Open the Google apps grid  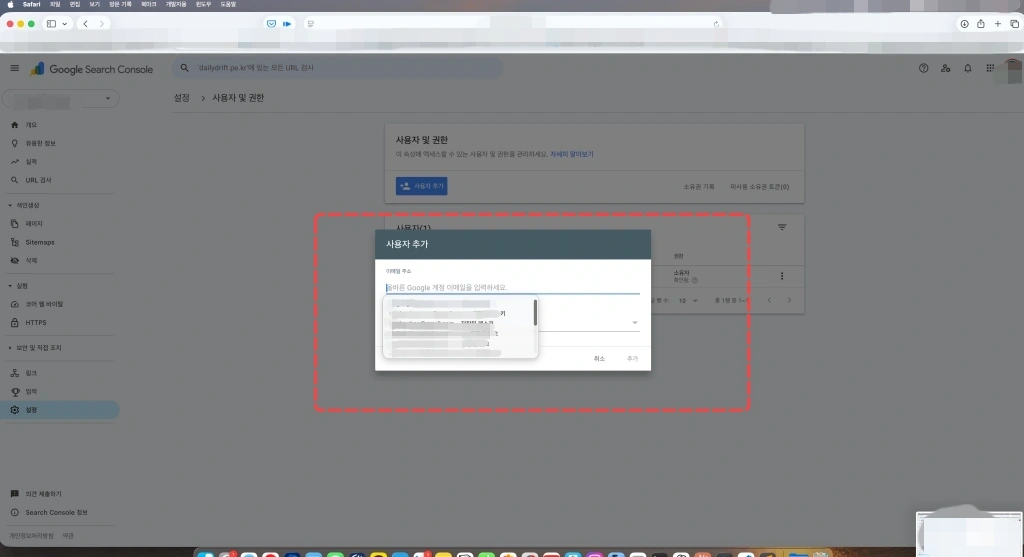pos(990,68)
